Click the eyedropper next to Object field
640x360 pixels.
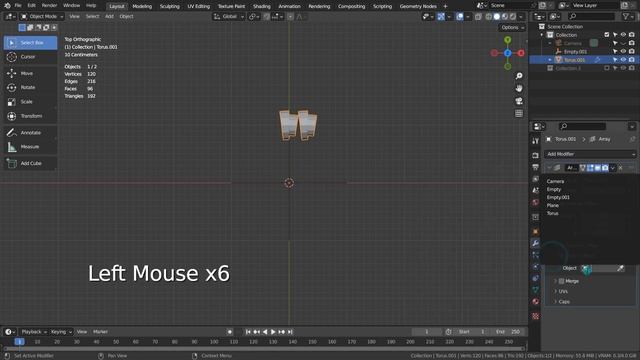tap(620, 268)
